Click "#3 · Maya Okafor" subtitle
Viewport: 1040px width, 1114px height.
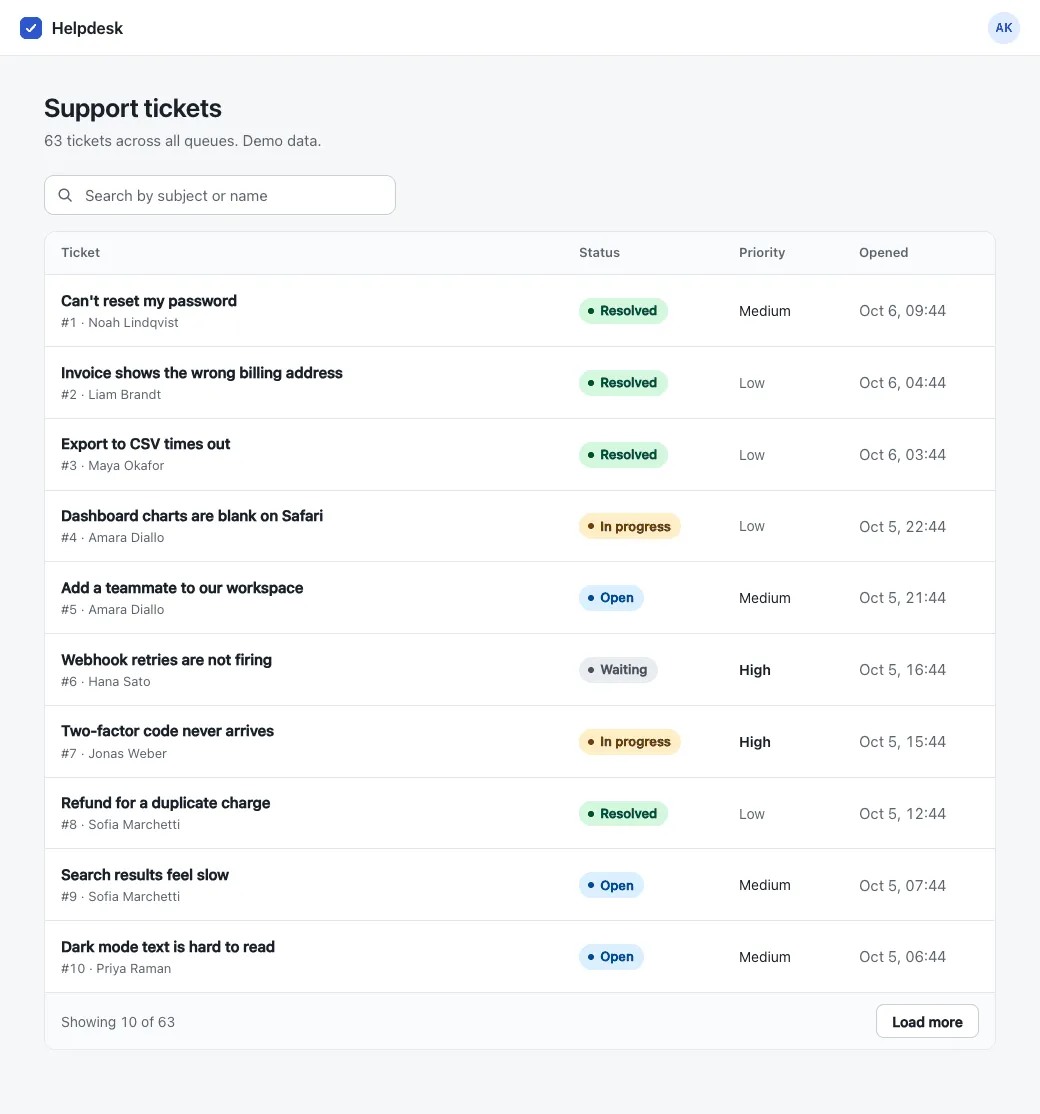point(112,465)
